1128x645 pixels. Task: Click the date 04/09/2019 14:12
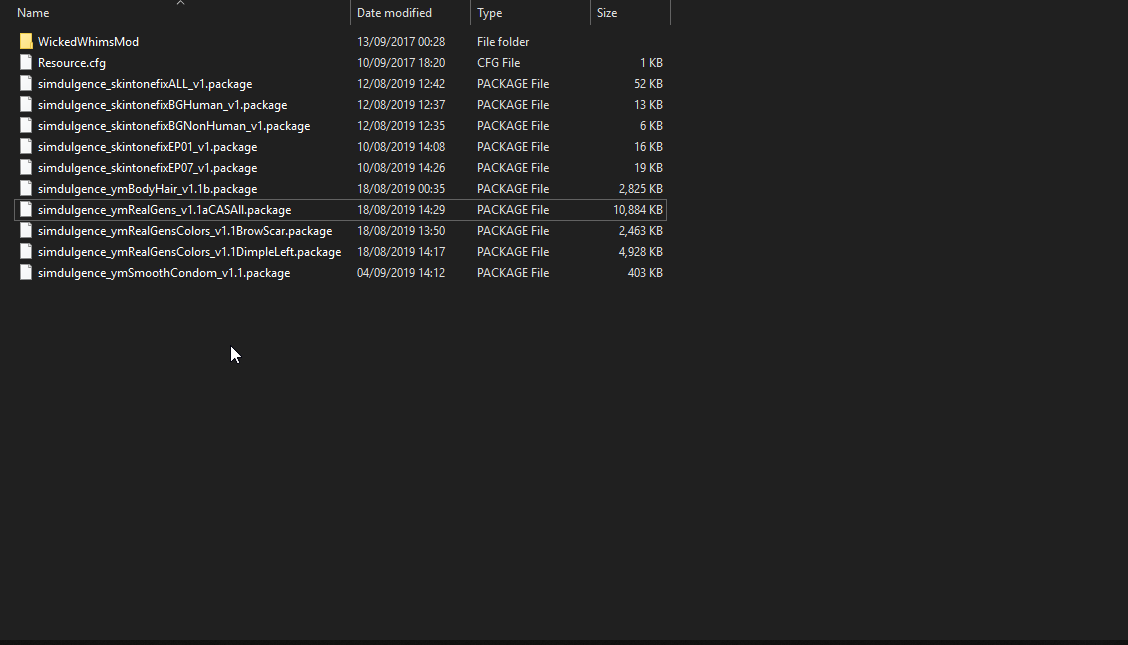pyautogui.click(x=401, y=273)
